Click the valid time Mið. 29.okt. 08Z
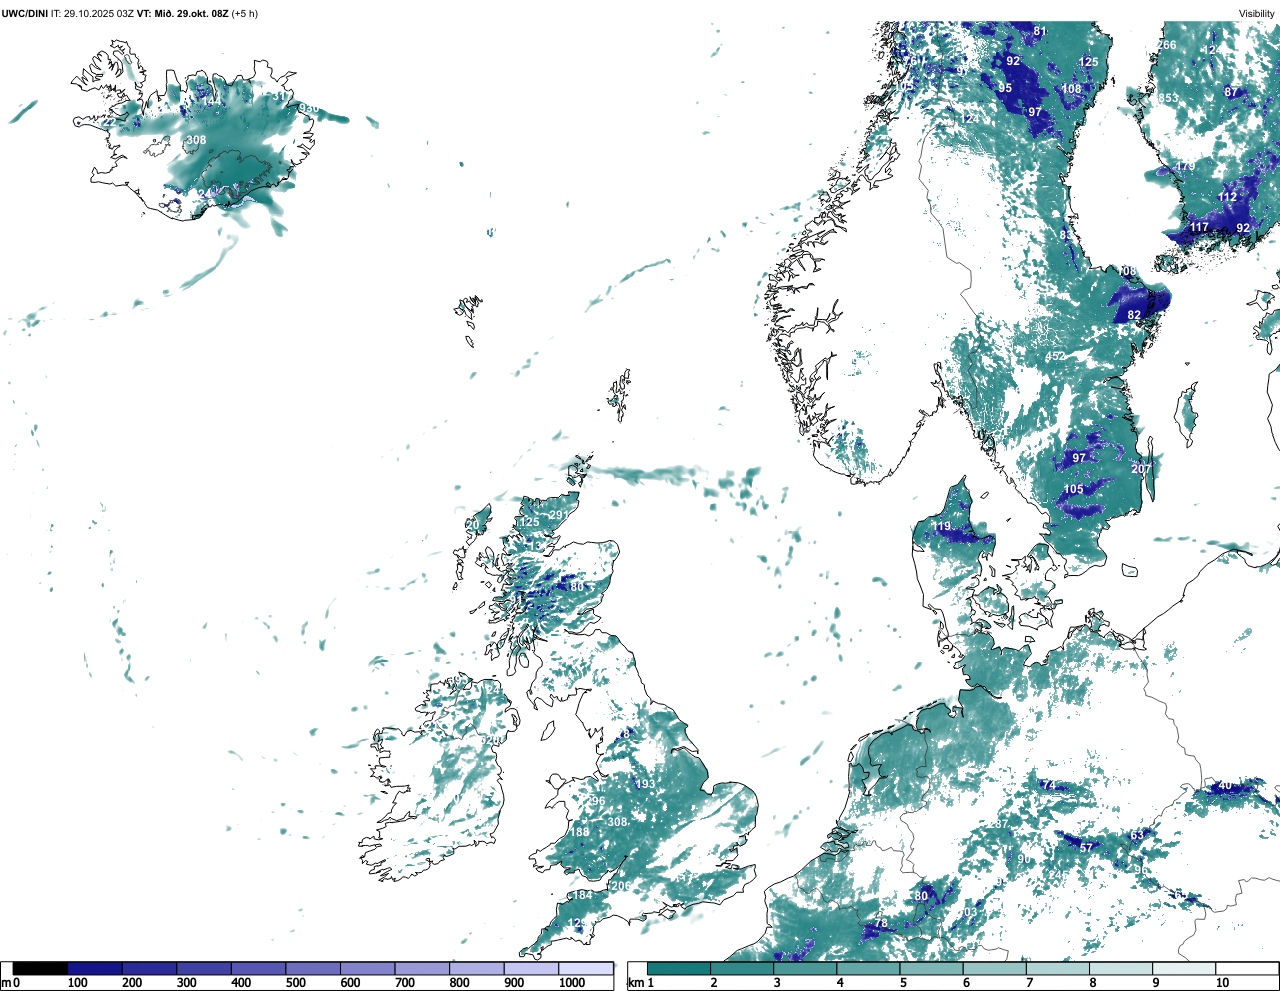Viewport: 1280px width, 991px height. coord(191,13)
